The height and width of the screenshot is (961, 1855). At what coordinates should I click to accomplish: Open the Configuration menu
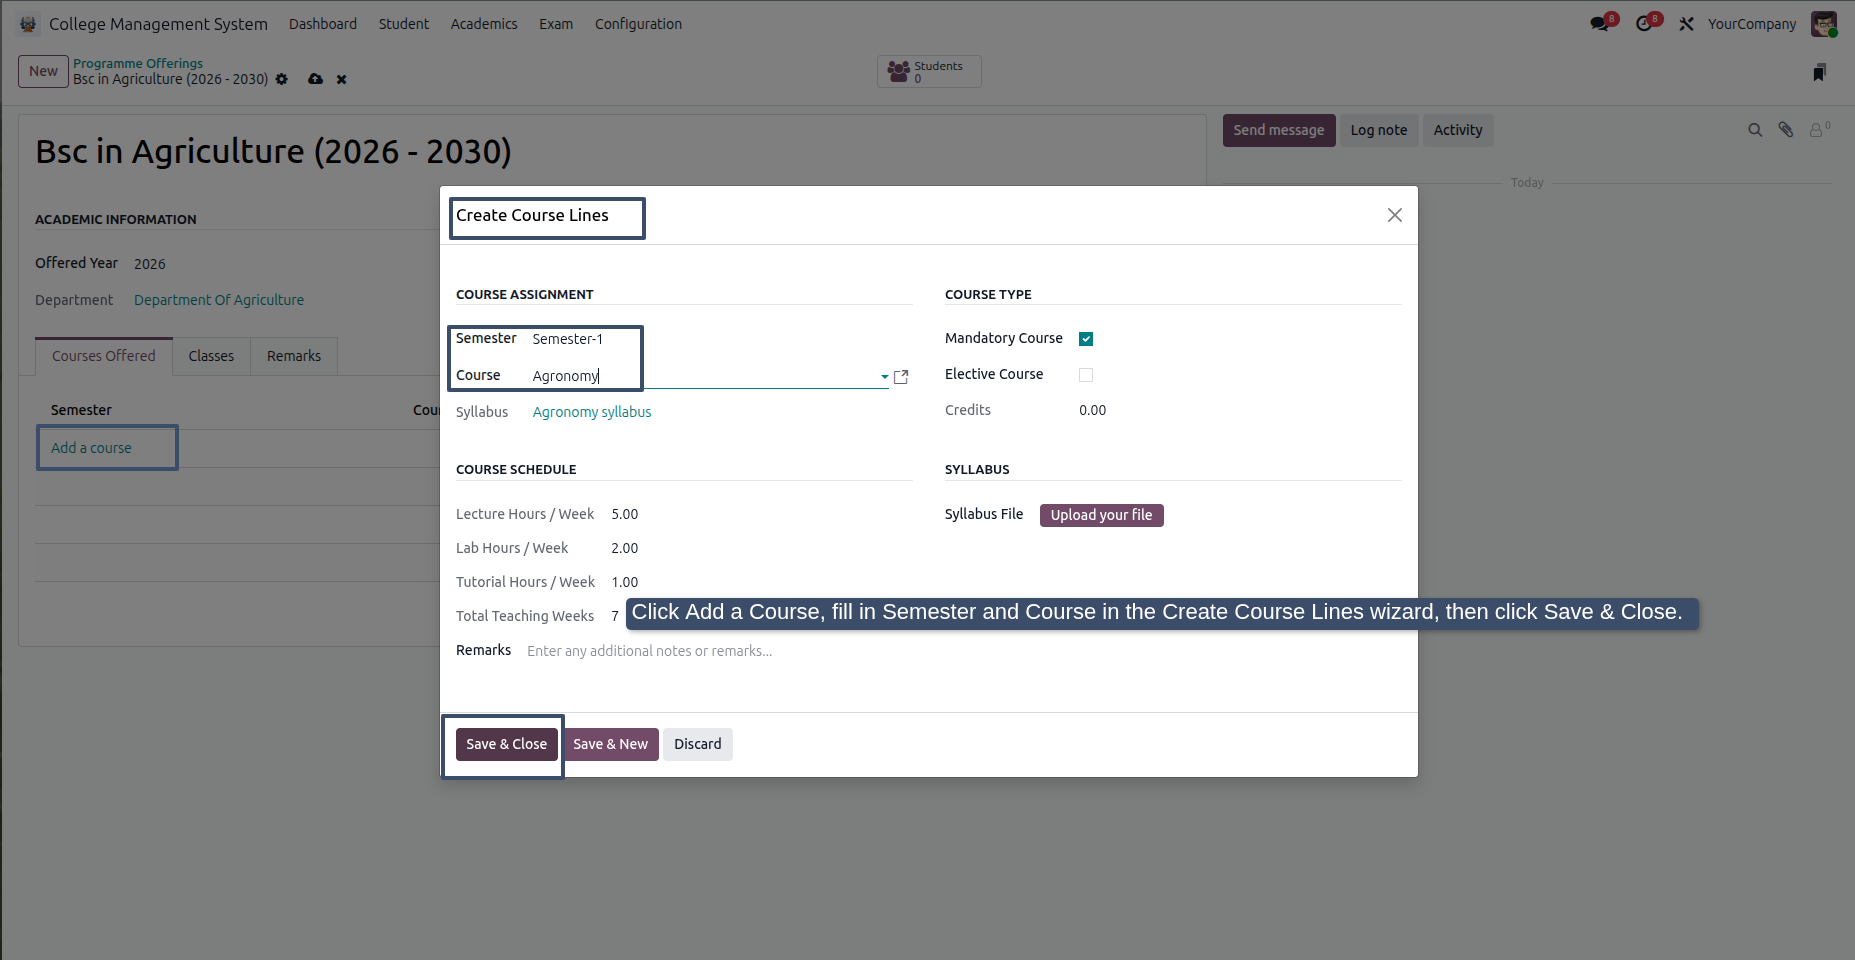[x=638, y=24]
